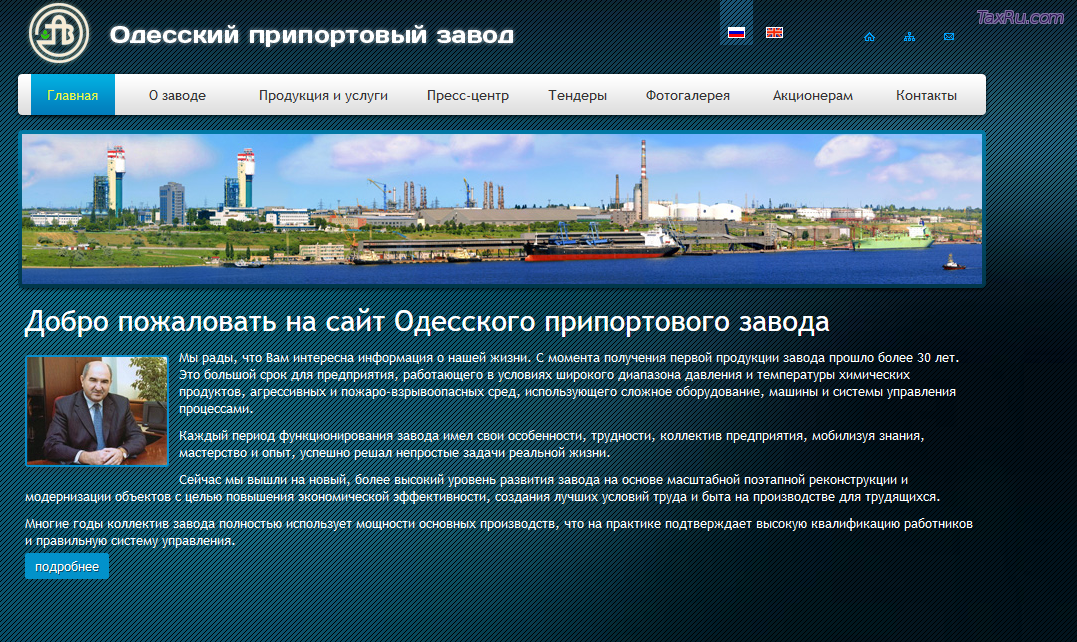1077x642 pixels.
Task: Click the round factory logo emblem
Action: coord(58,34)
